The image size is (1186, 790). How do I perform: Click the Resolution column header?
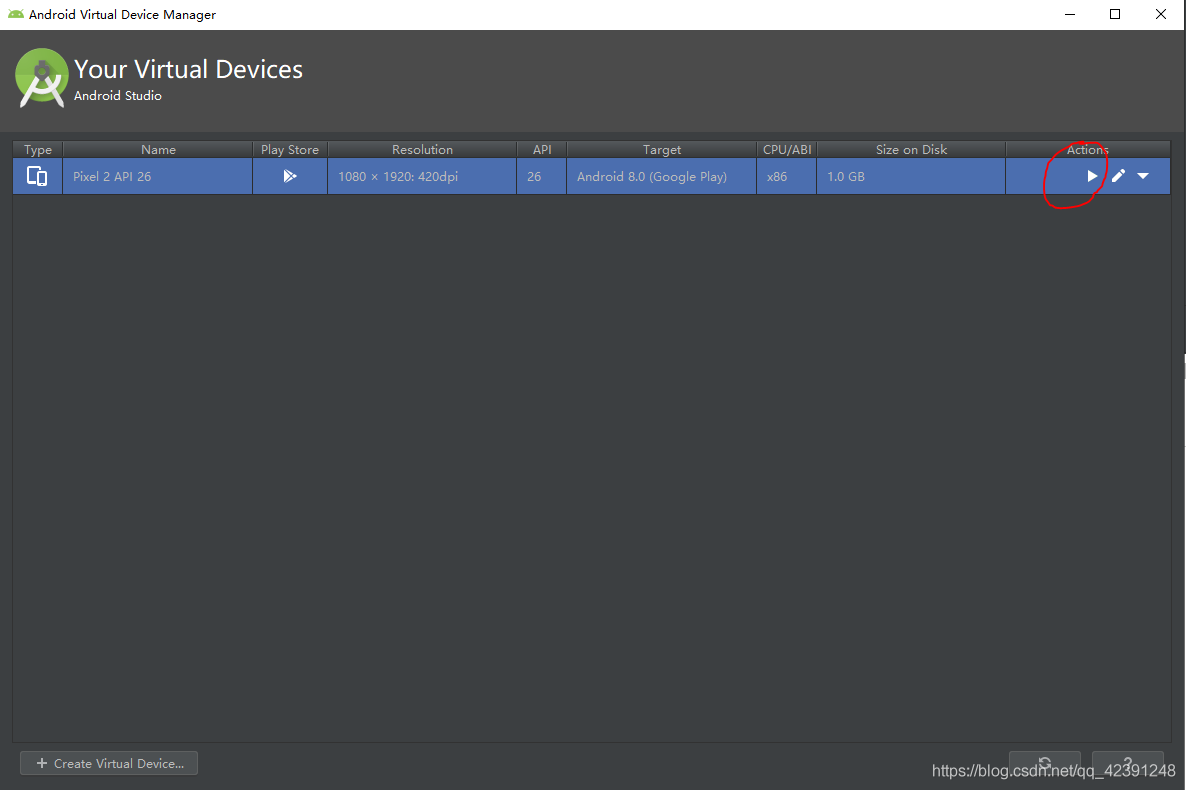point(421,149)
